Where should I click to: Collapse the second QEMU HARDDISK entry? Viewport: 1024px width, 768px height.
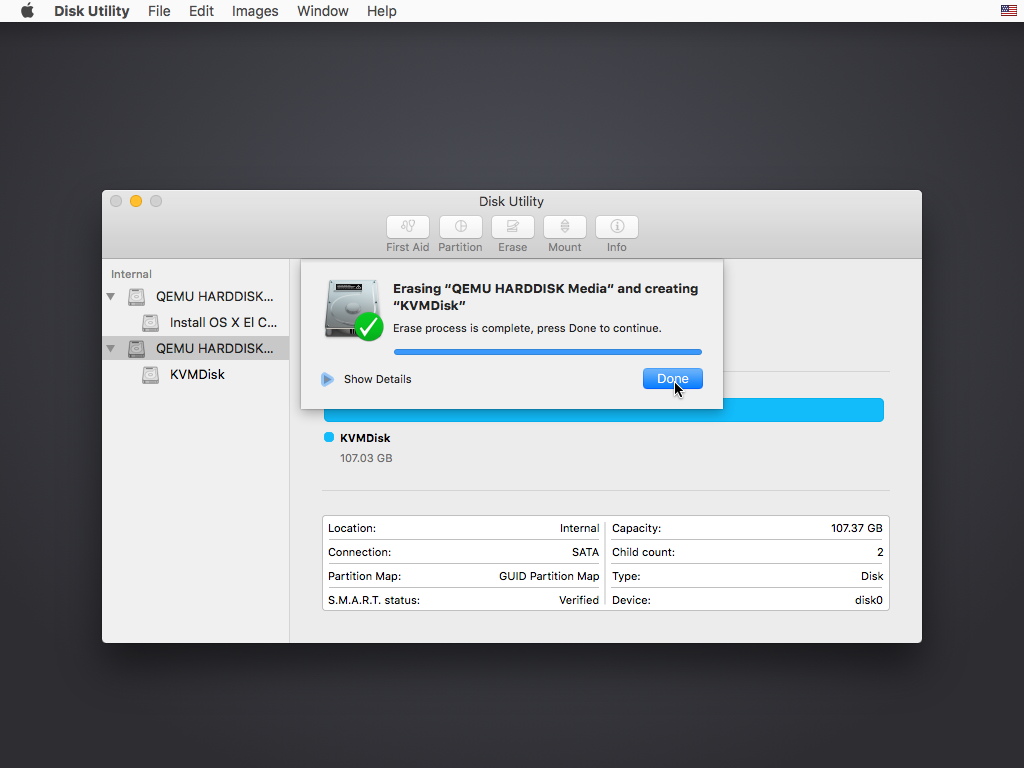(x=111, y=348)
